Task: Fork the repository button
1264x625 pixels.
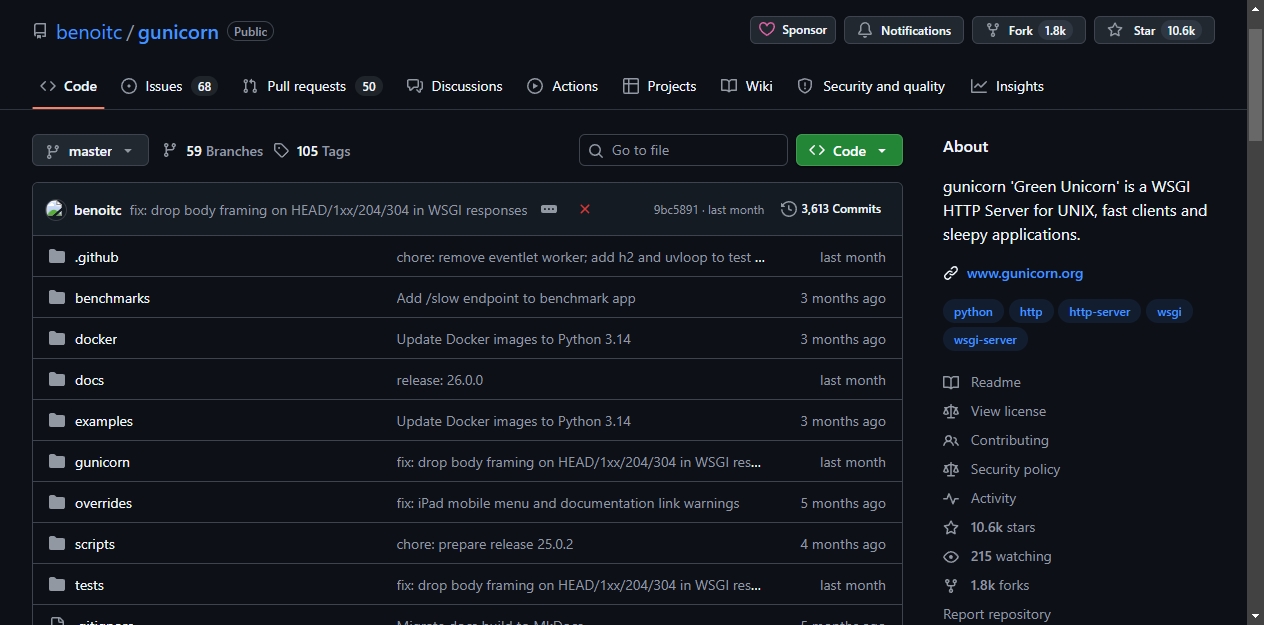Action: pos(1029,30)
